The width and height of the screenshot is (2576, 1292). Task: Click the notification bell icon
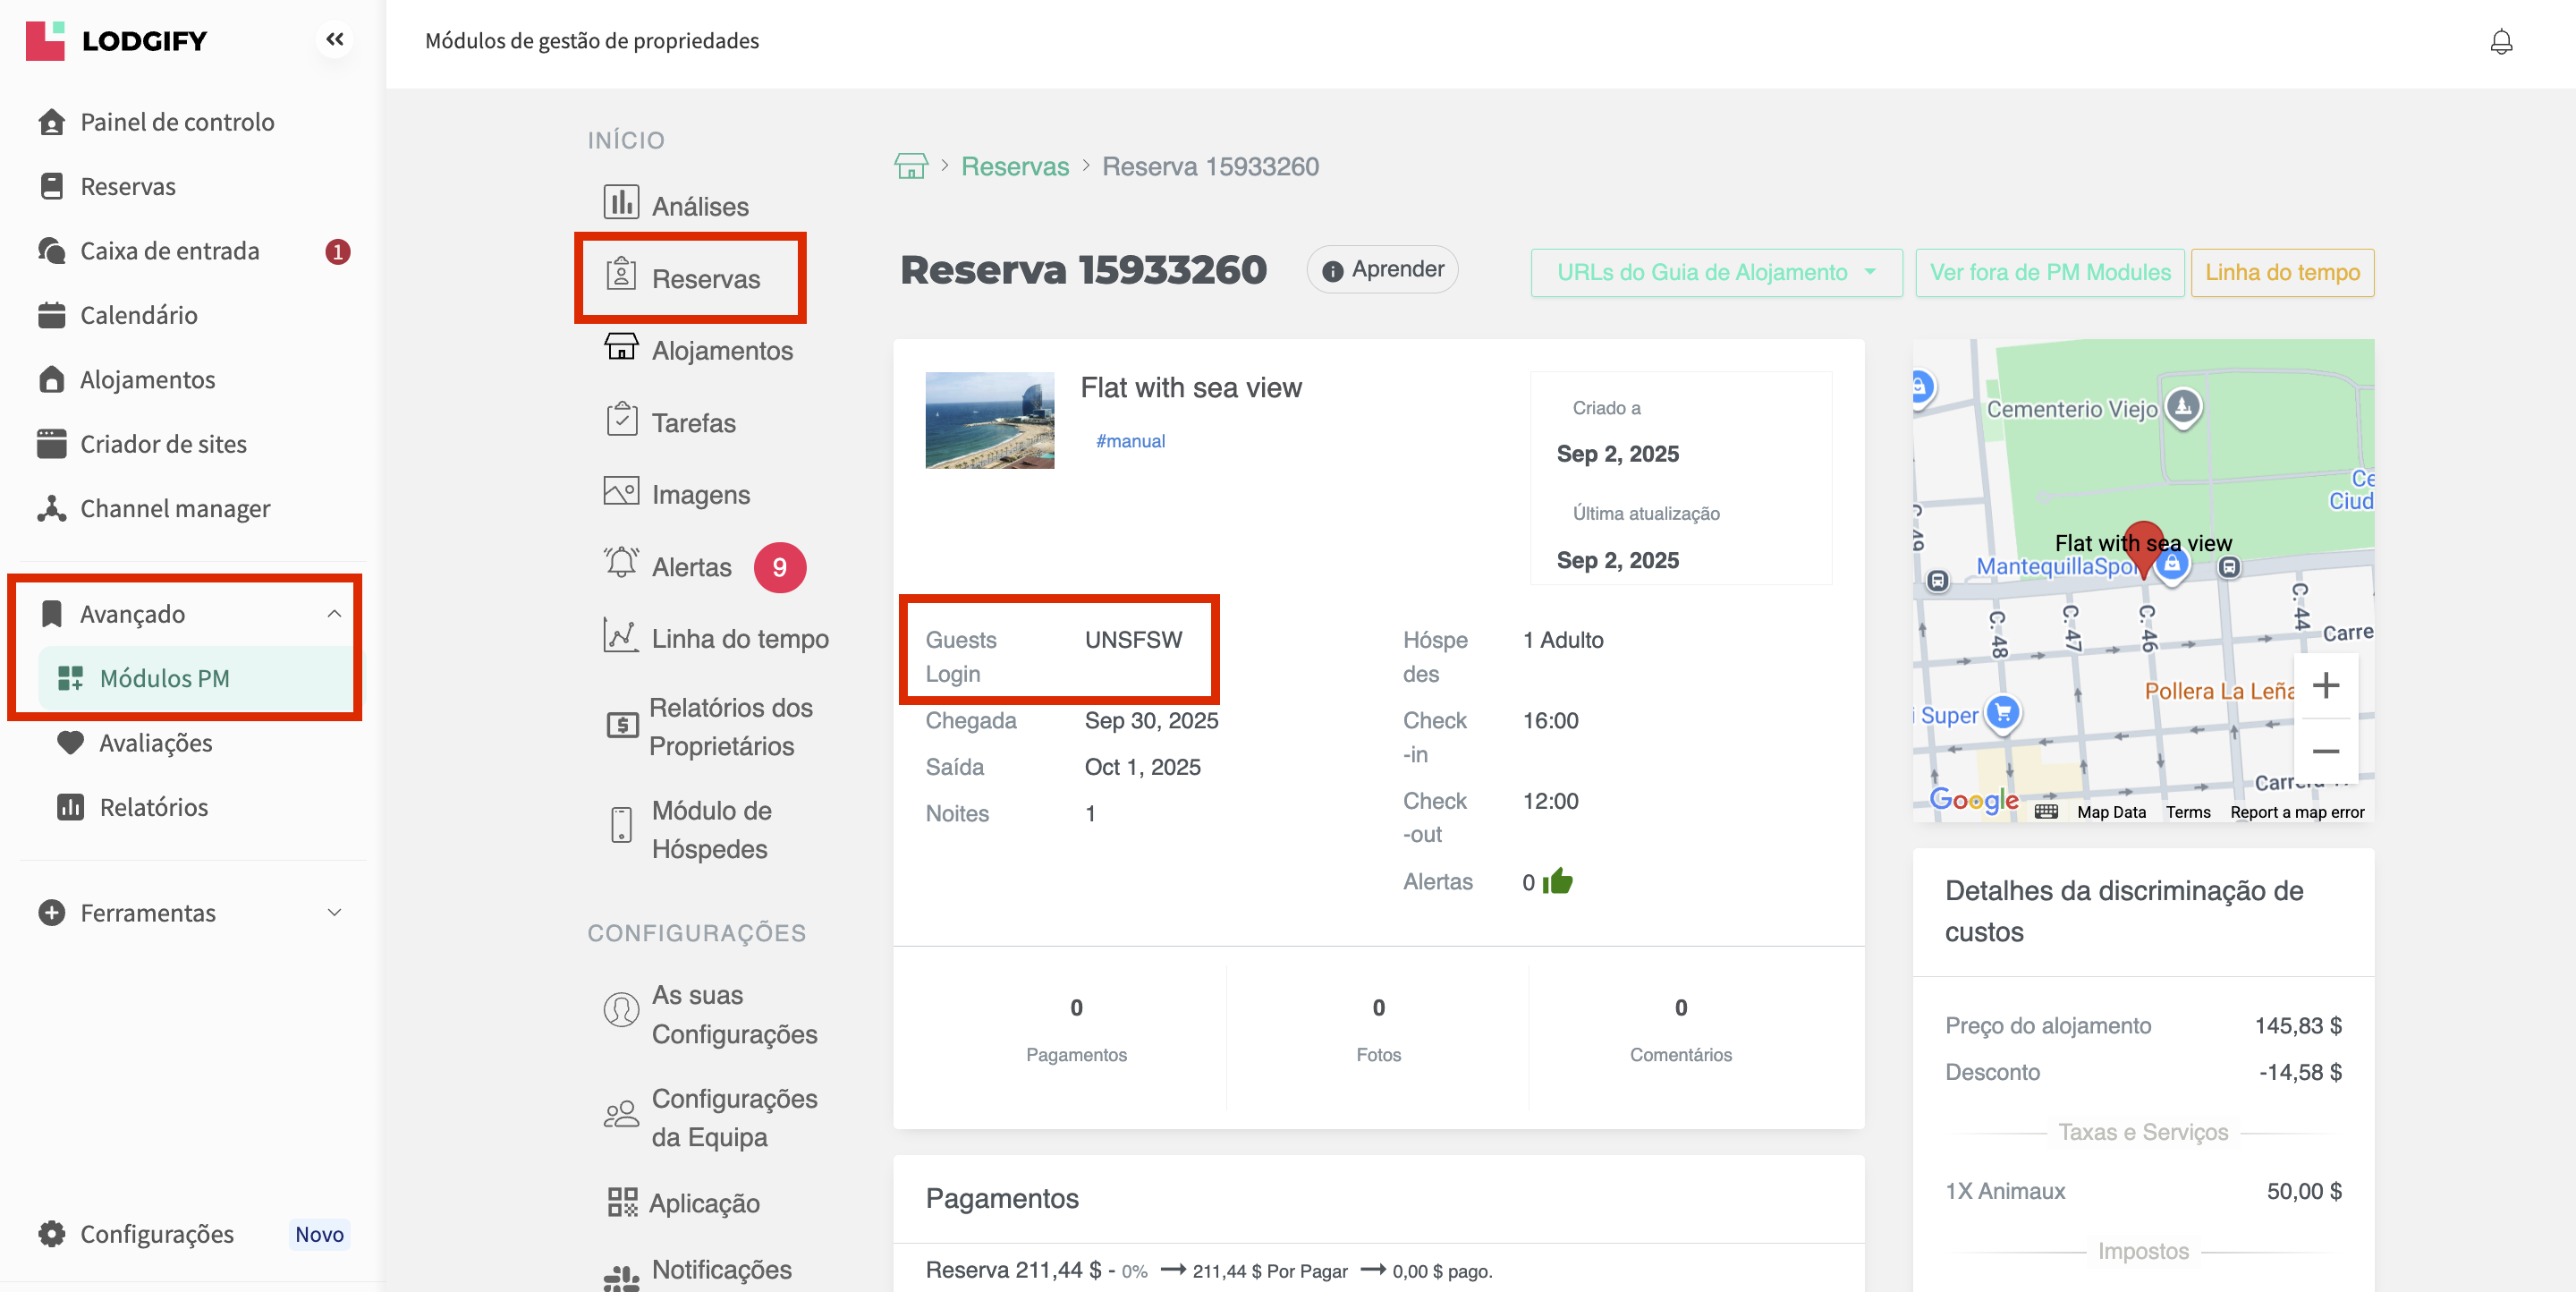coord(2500,41)
